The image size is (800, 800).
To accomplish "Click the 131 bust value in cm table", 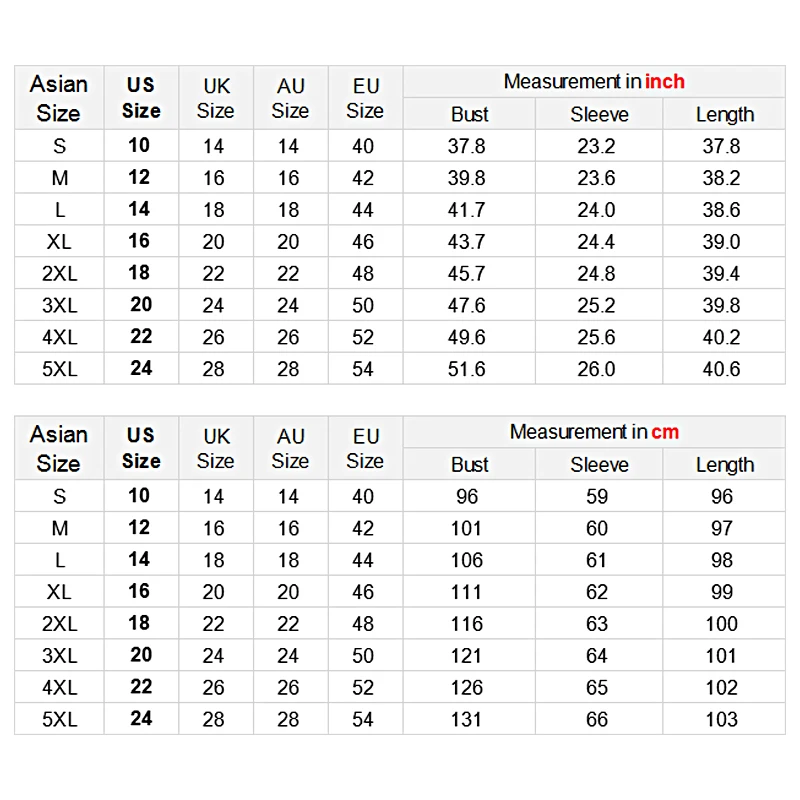I will 467,719.
